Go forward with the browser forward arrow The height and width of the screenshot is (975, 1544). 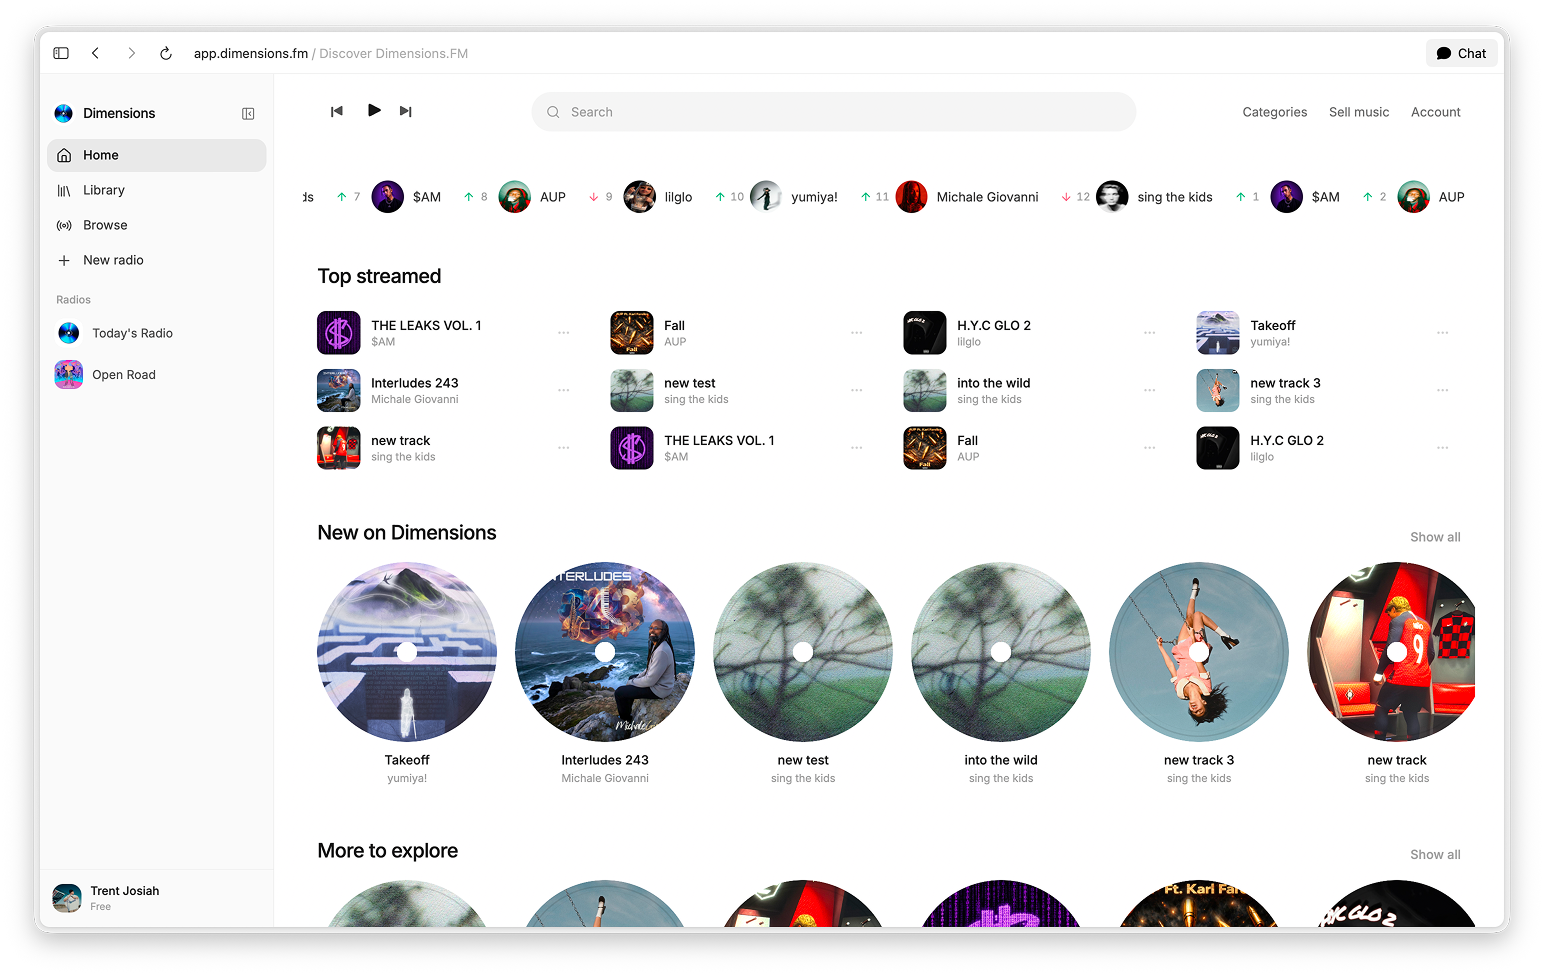[131, 53]
